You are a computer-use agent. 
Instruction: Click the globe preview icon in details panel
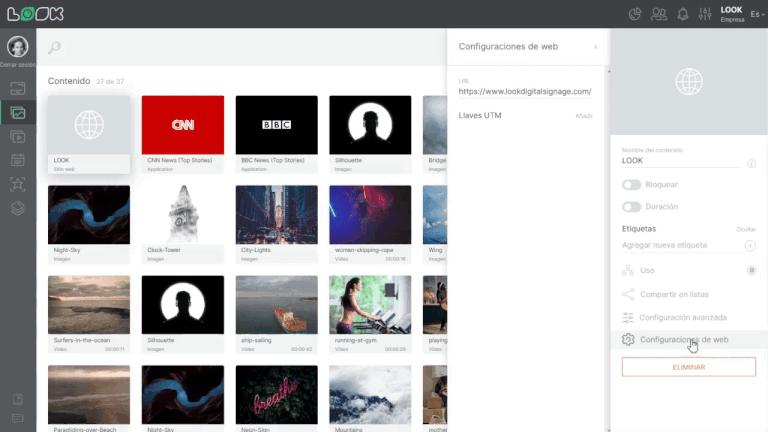pos(689,81)
